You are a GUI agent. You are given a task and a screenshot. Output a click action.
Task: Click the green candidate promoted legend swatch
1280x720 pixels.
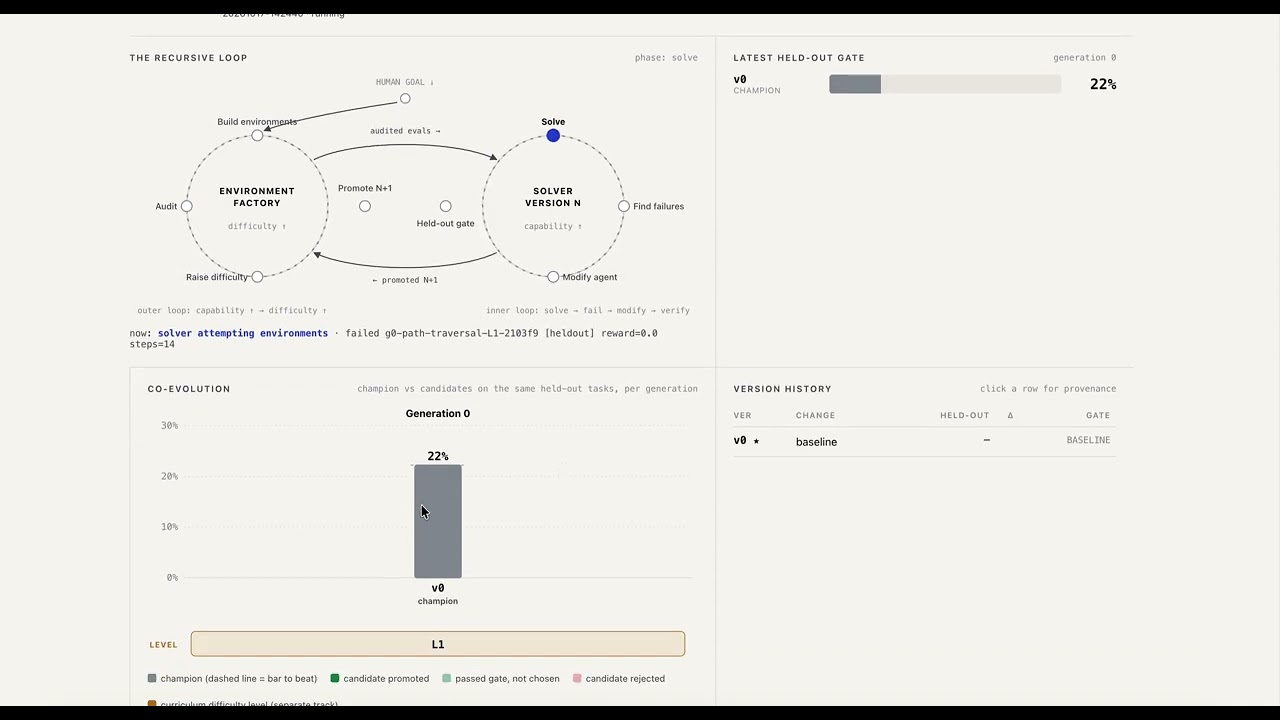[x=335, y=678]
